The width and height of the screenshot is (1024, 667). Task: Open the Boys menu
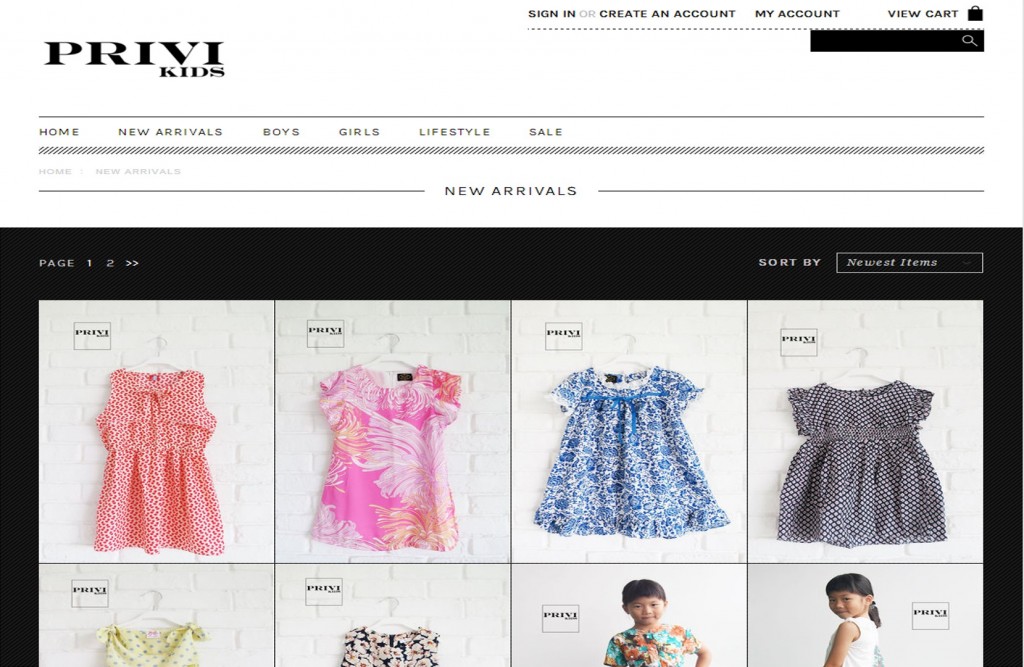point(281,132)
